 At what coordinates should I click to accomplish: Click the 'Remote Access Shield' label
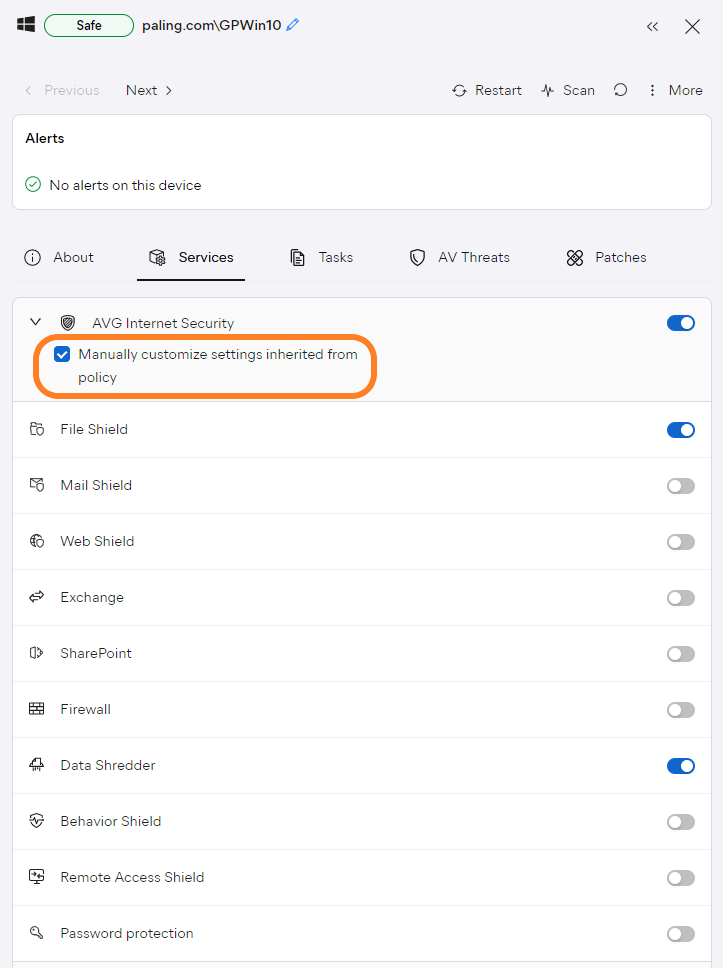click(x=132, y=877)
